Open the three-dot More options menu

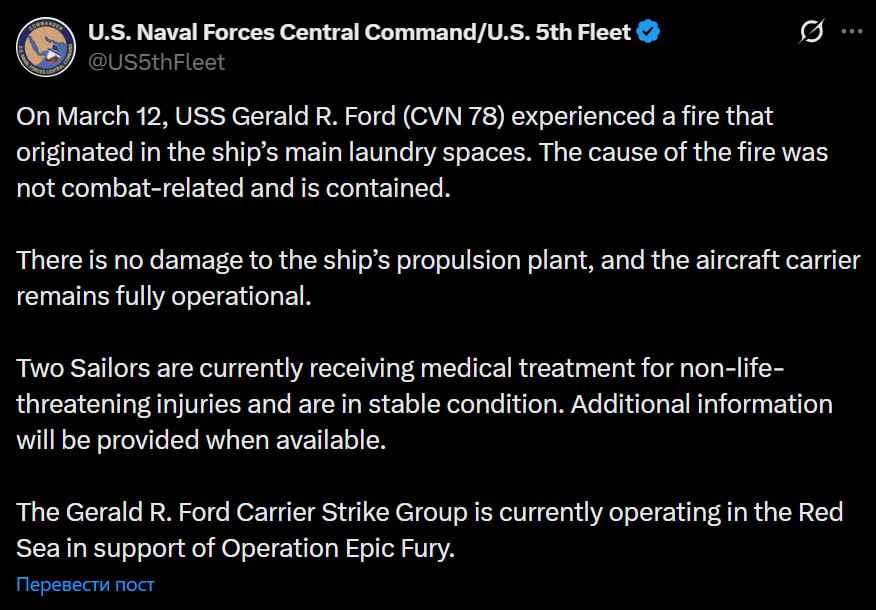851,32
